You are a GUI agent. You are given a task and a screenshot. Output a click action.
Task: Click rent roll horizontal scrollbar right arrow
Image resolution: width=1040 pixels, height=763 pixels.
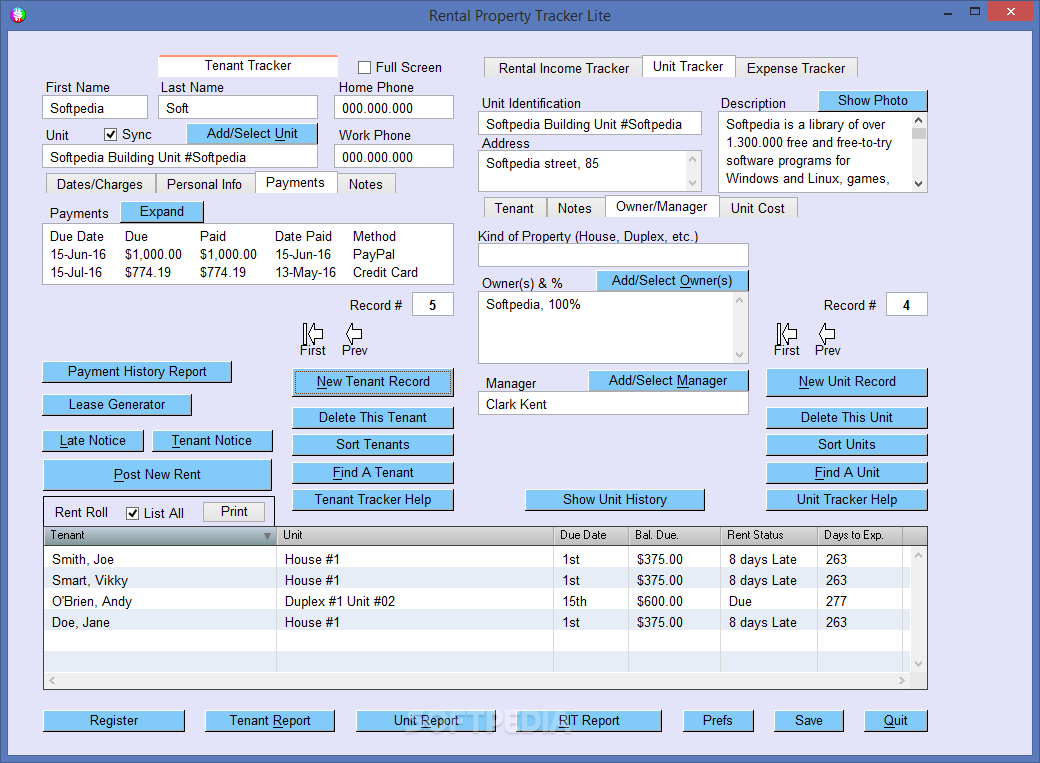tap(901, 680)
